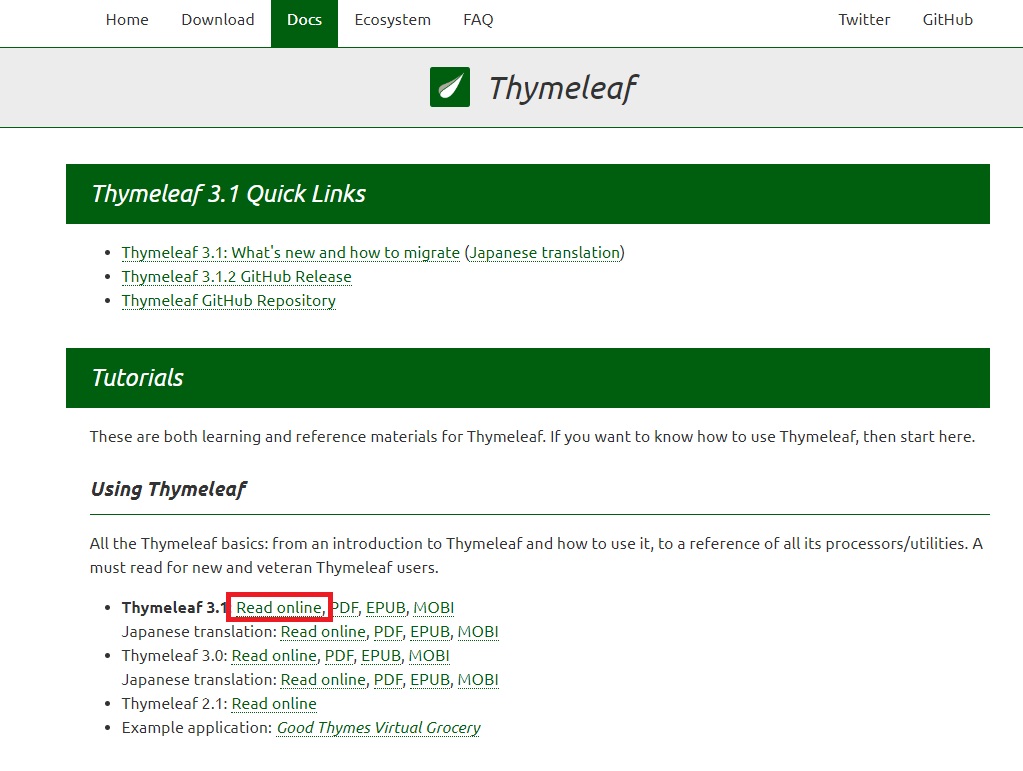The width and height of the screenshot is (1023, 771).
Task: Read Thymeleaf 3.0 tutorial online
Action: (274, 656)
